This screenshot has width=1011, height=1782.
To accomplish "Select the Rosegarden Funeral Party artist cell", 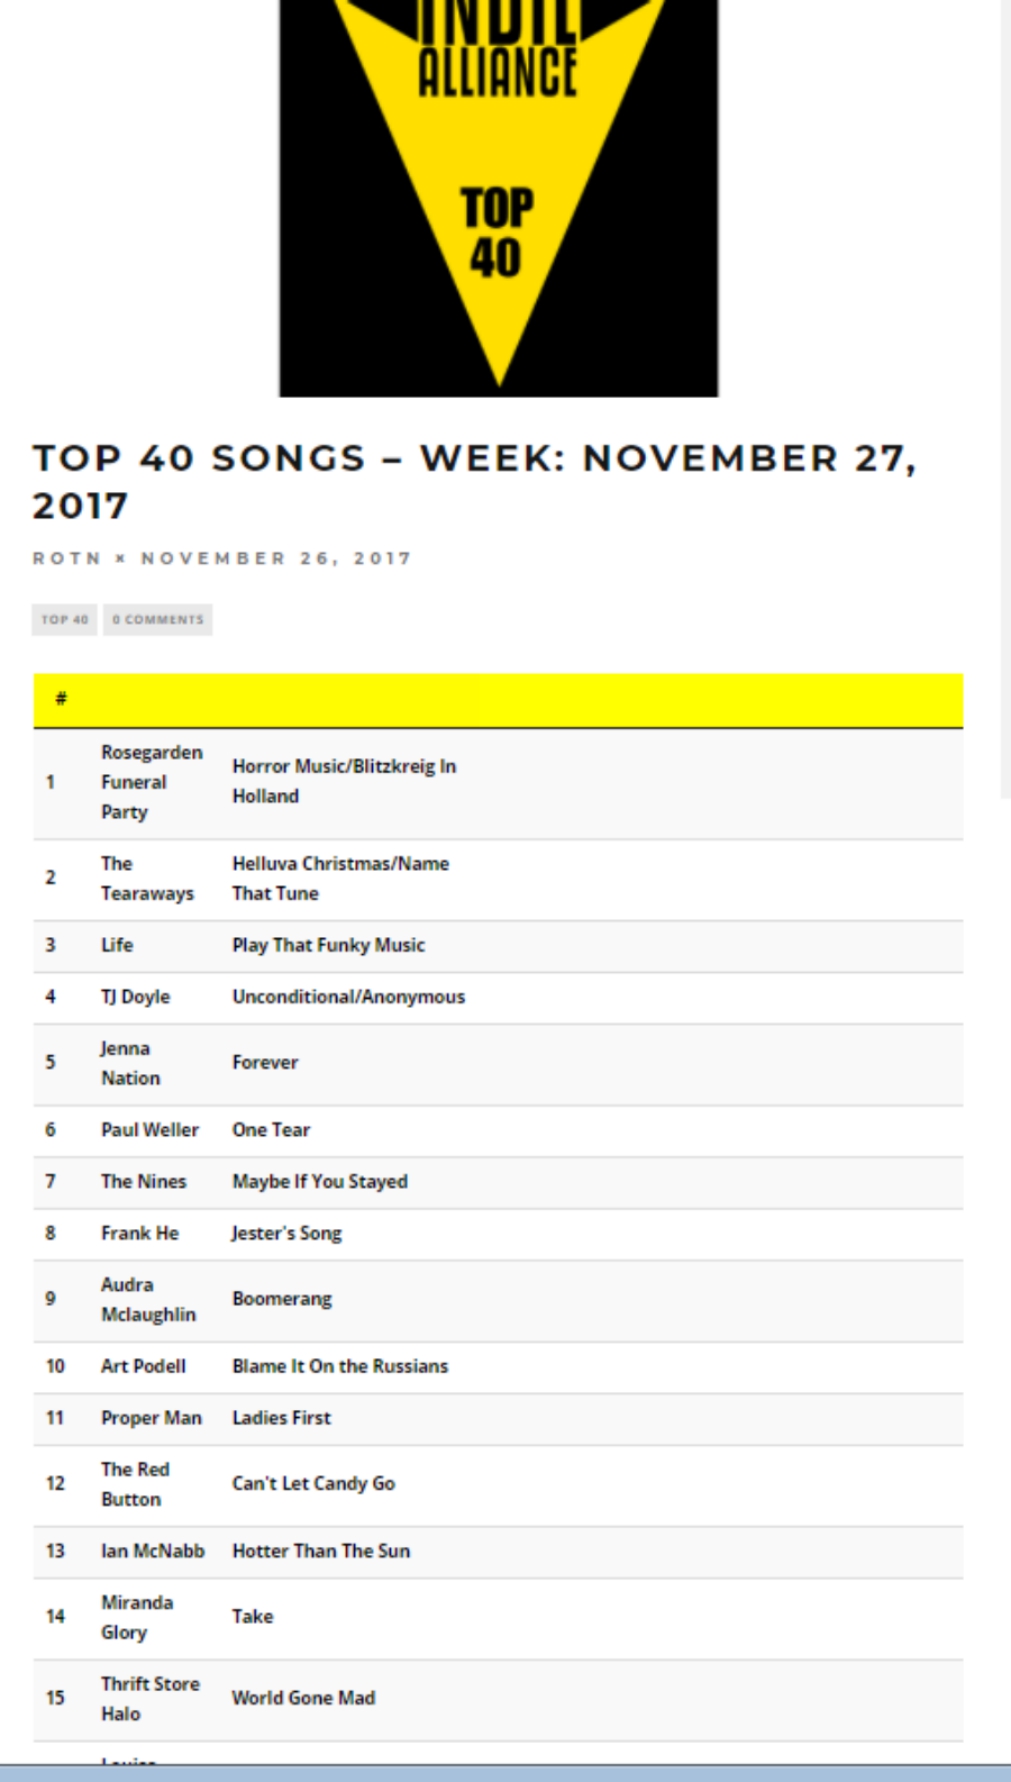I will pyautogui.click(x=151, y=782).
